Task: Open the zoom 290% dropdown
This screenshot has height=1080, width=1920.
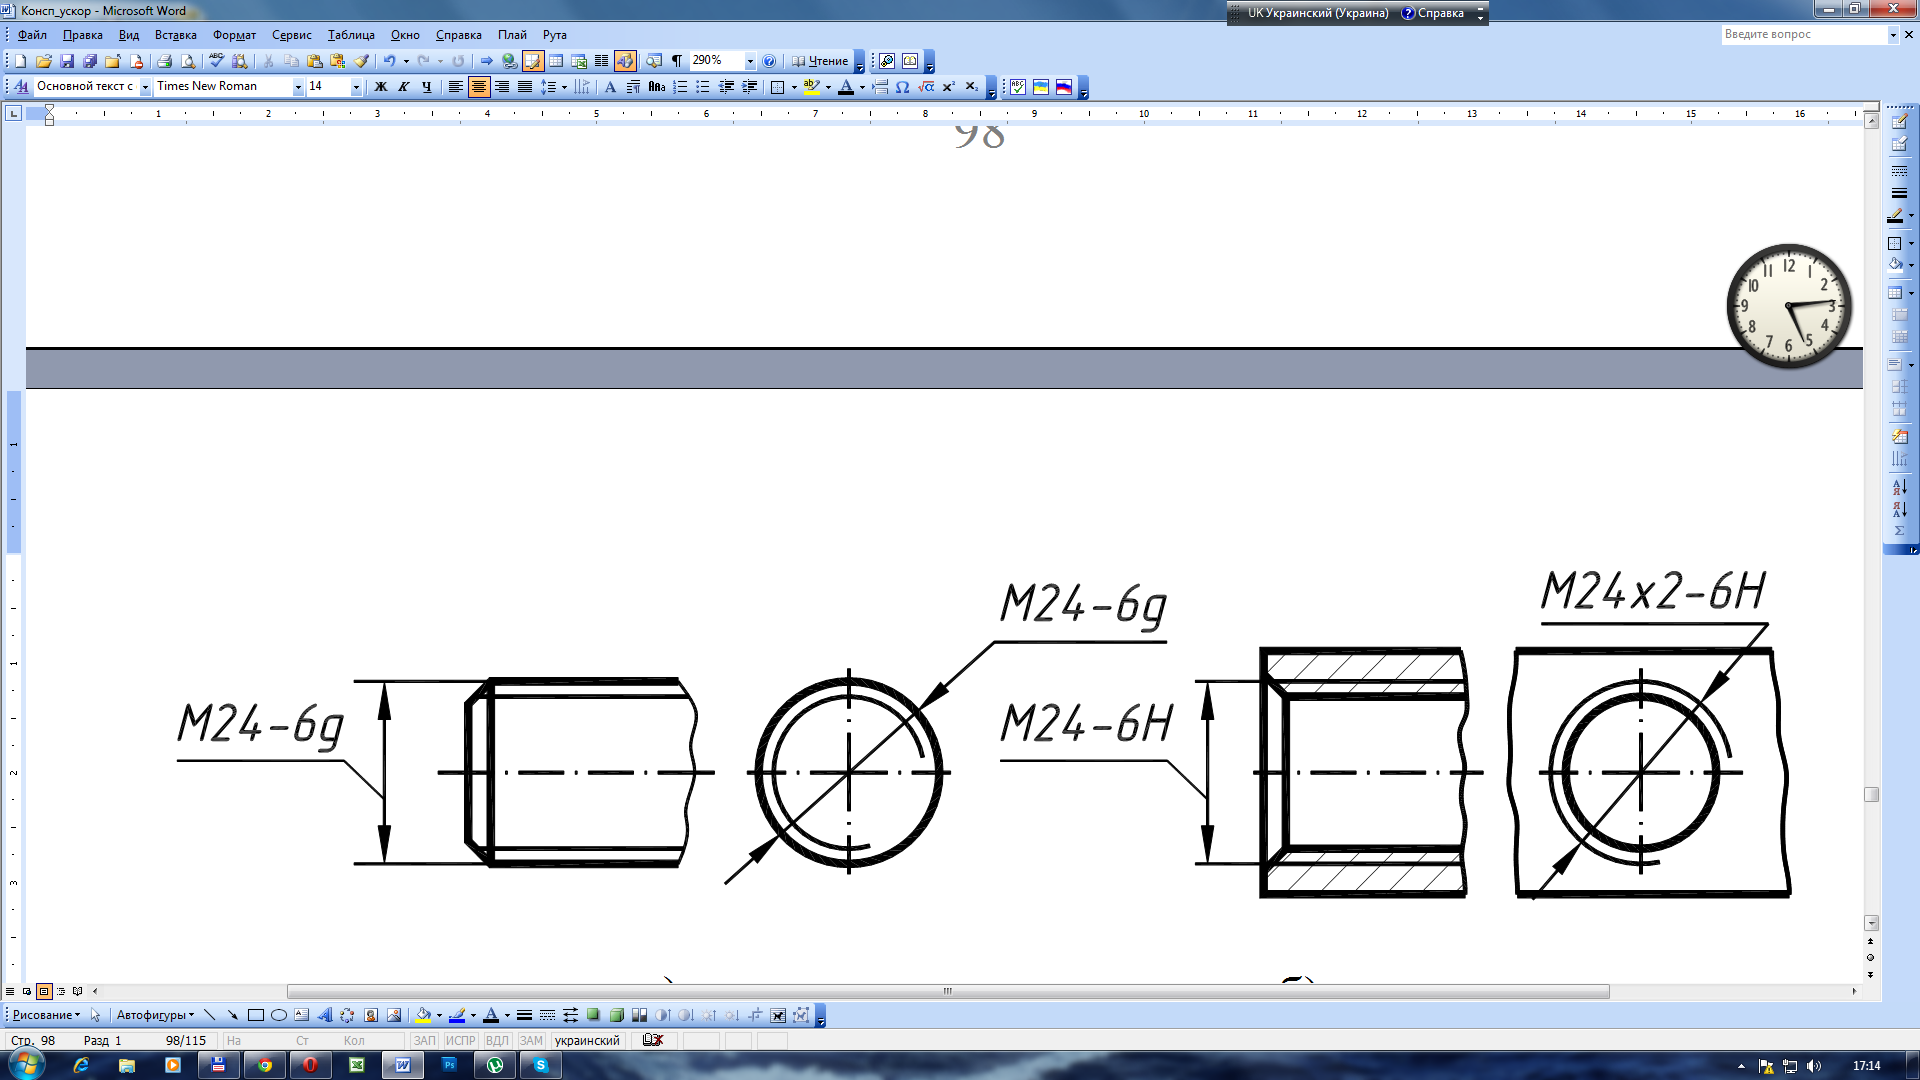Action: [x=750, y=61]
